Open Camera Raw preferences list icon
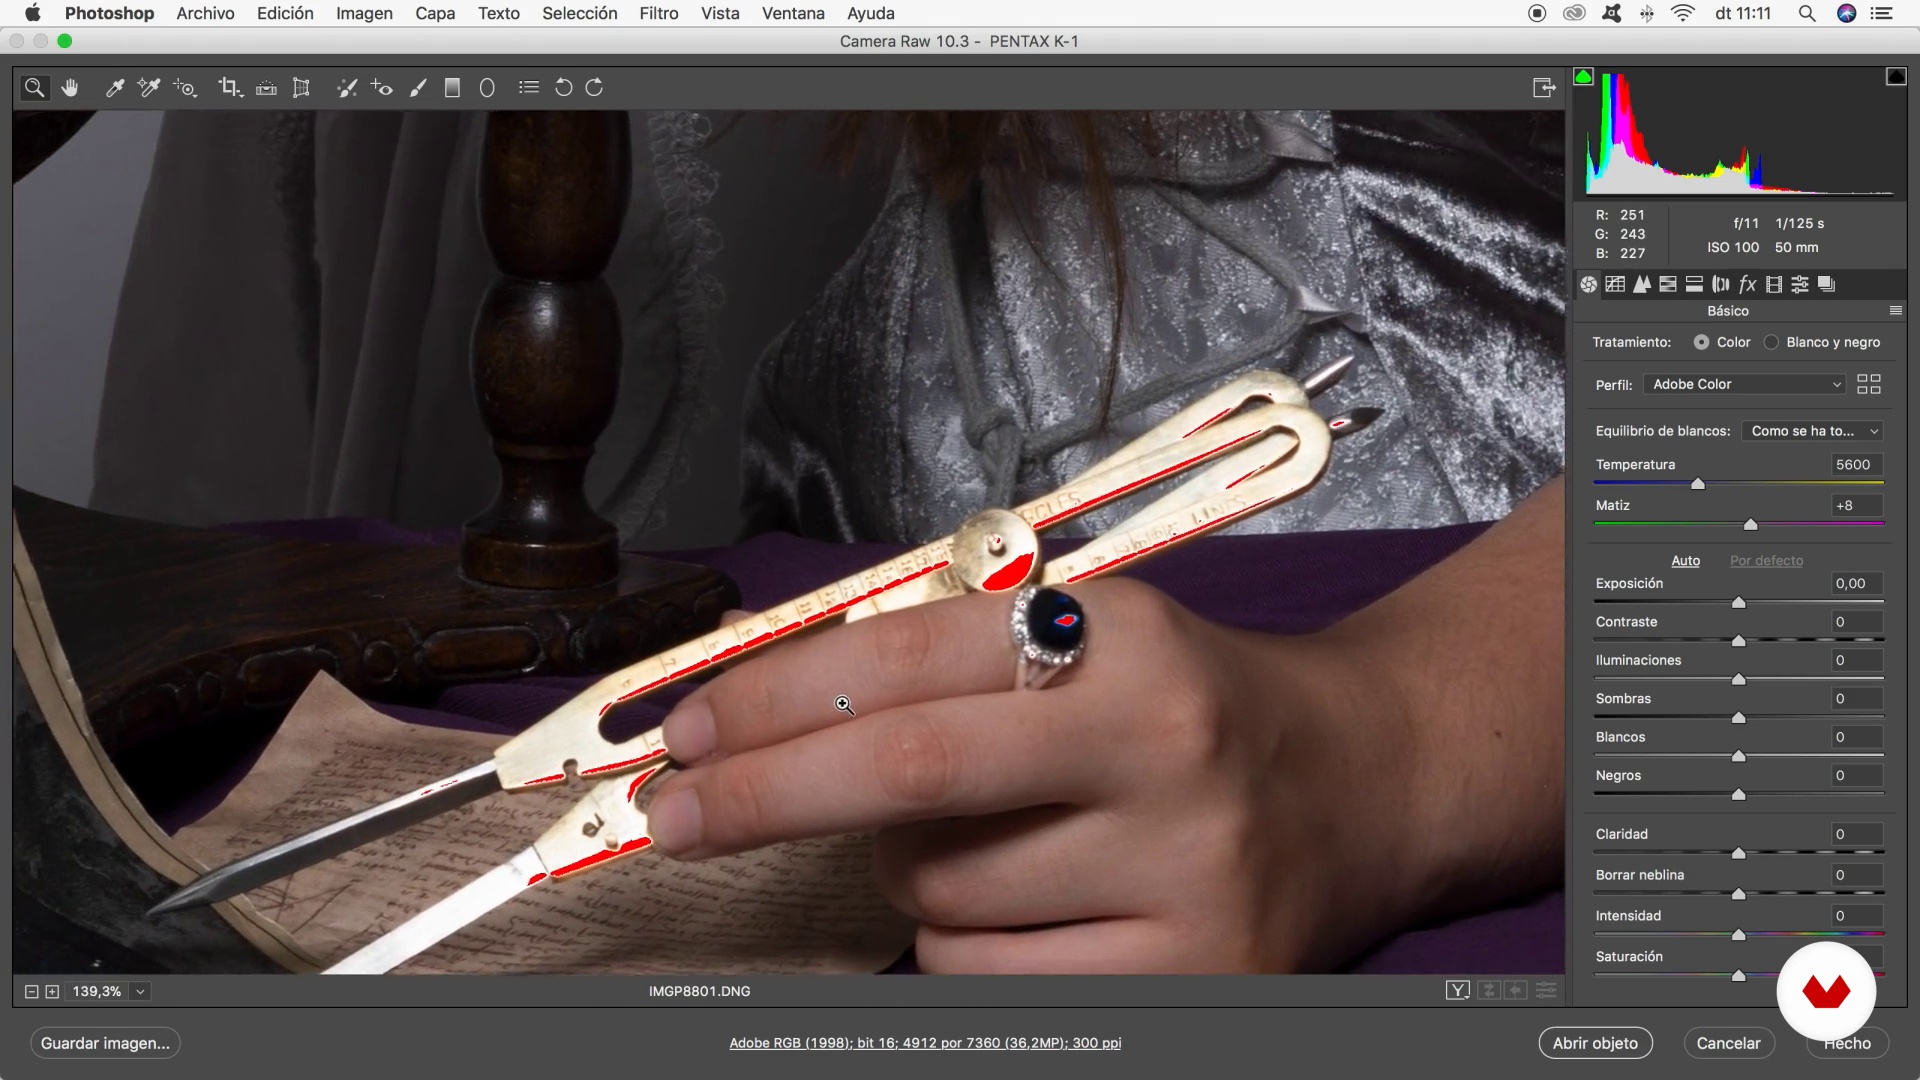 [529, 88]
